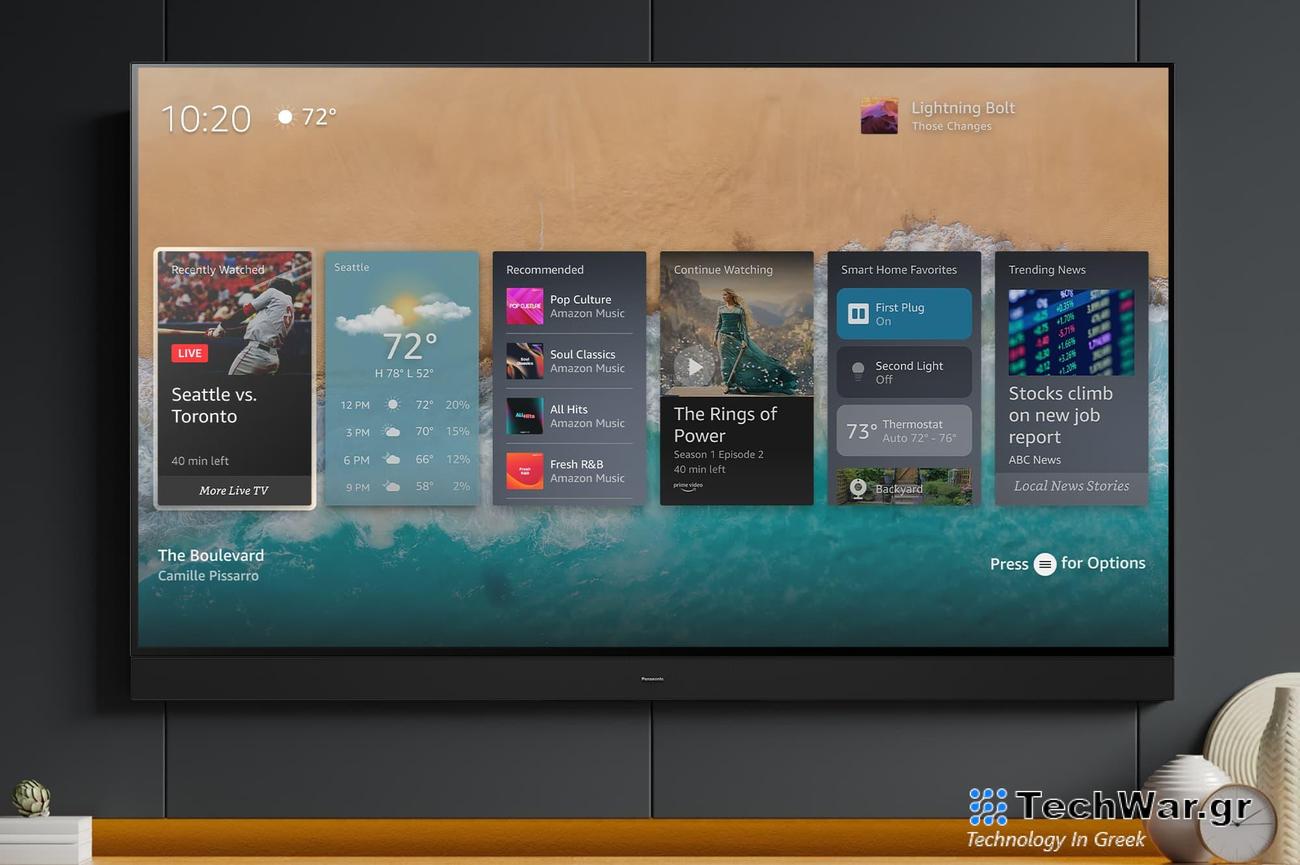Click the stock market news thumbnail
Viewport: 1300px width, 865px height.
1071,332
